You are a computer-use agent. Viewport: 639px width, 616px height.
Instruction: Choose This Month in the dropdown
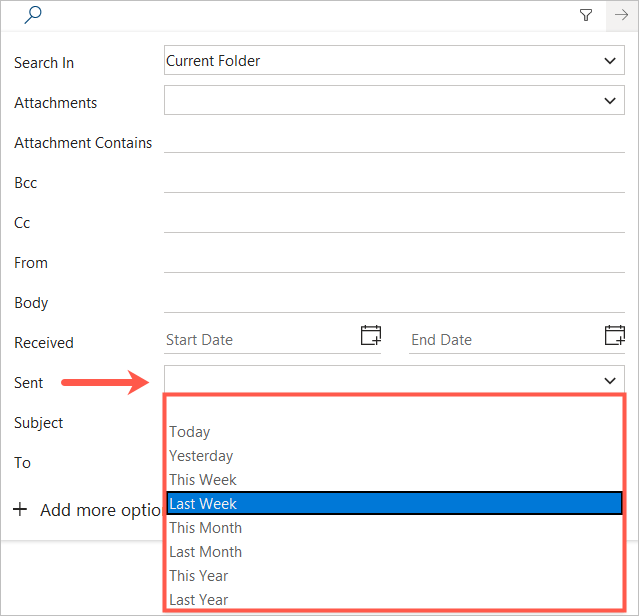pyautogui.click(x=206, y=528)
